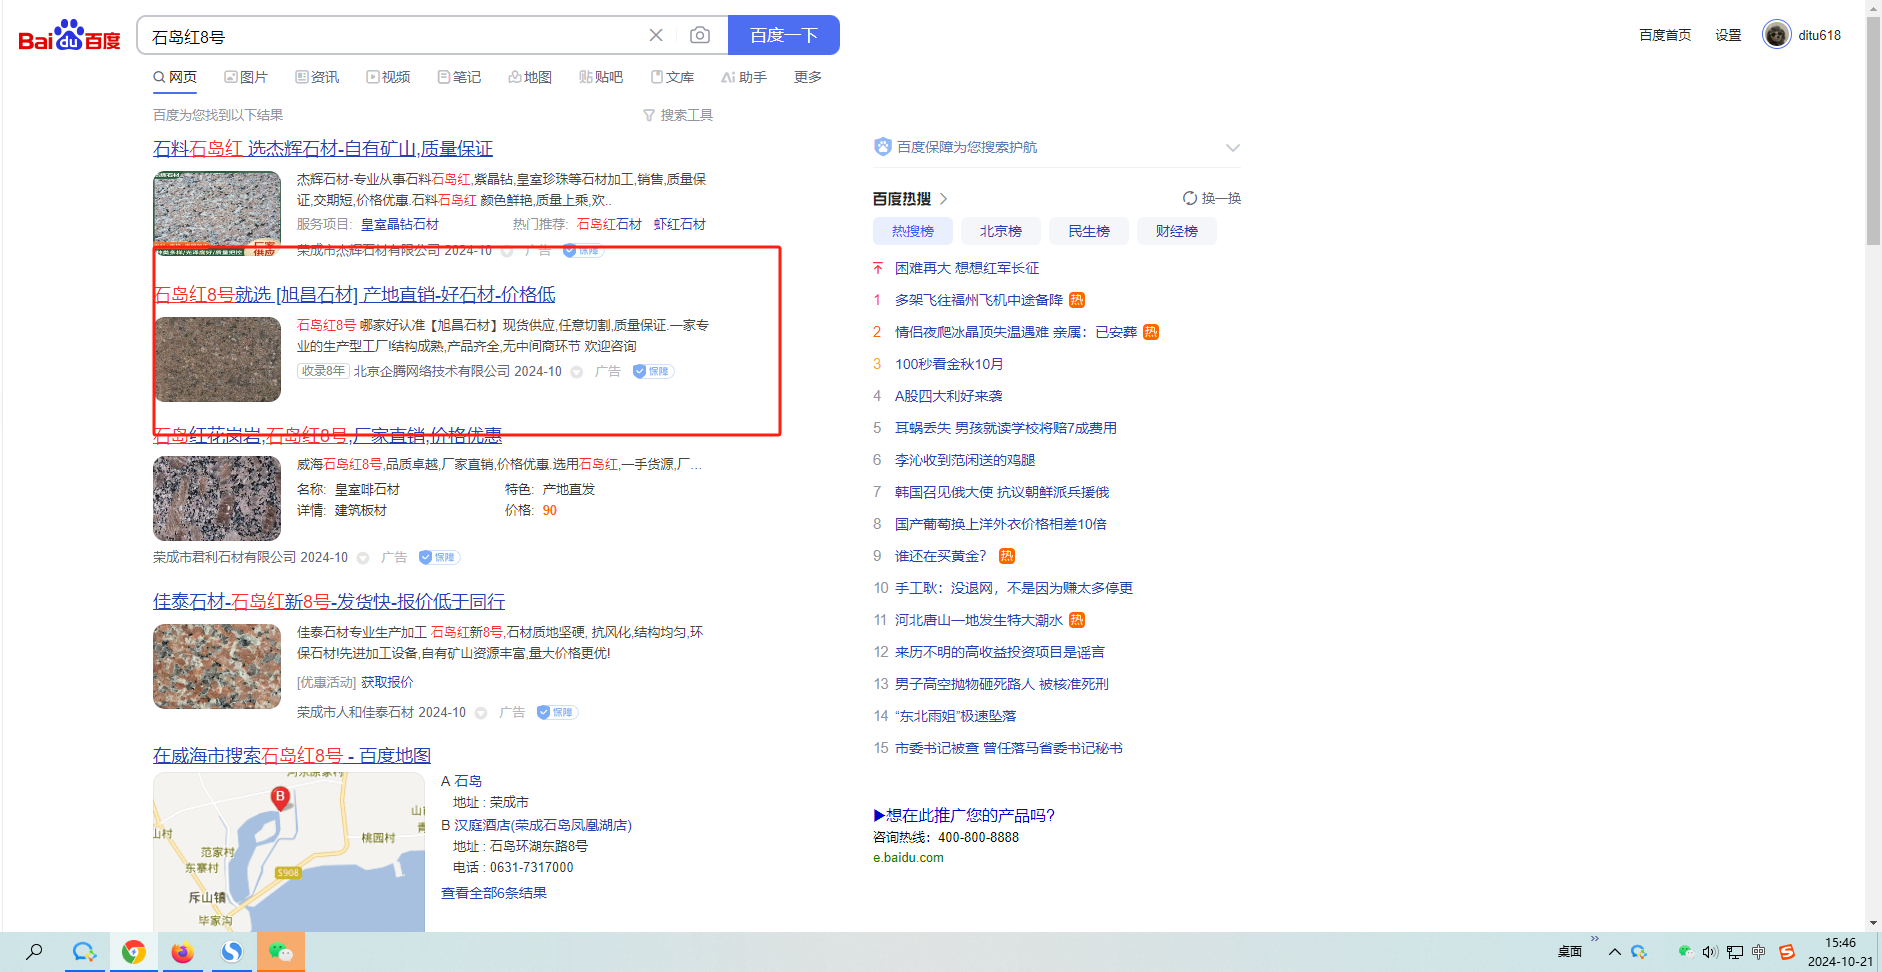Show hidden system tray icons
Screen dimensions: 1882x972
coord(1615,952)
